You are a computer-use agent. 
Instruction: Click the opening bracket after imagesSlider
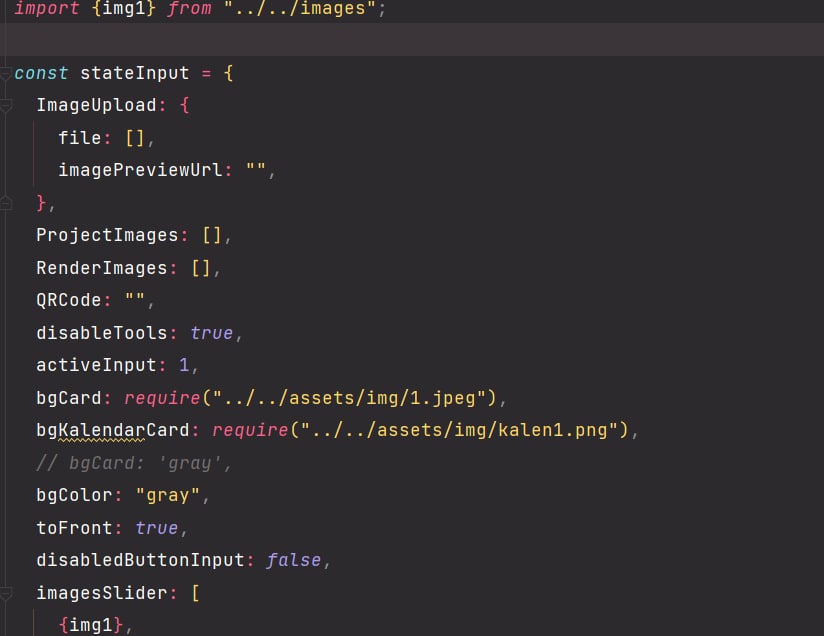click(195, 593)
